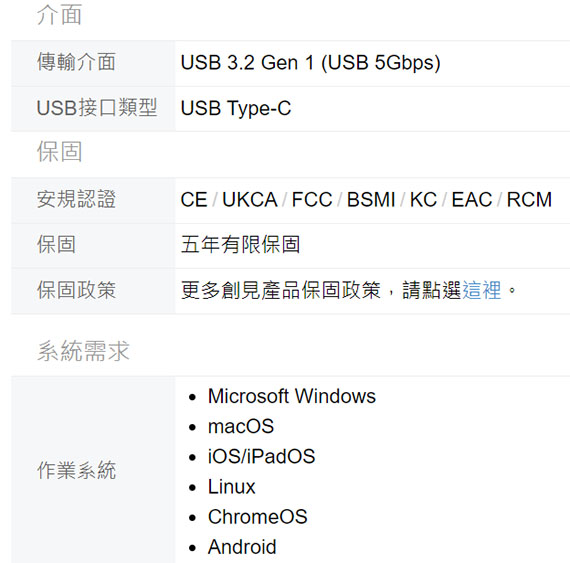Click the RCM certification text

[x=529, y=200]
